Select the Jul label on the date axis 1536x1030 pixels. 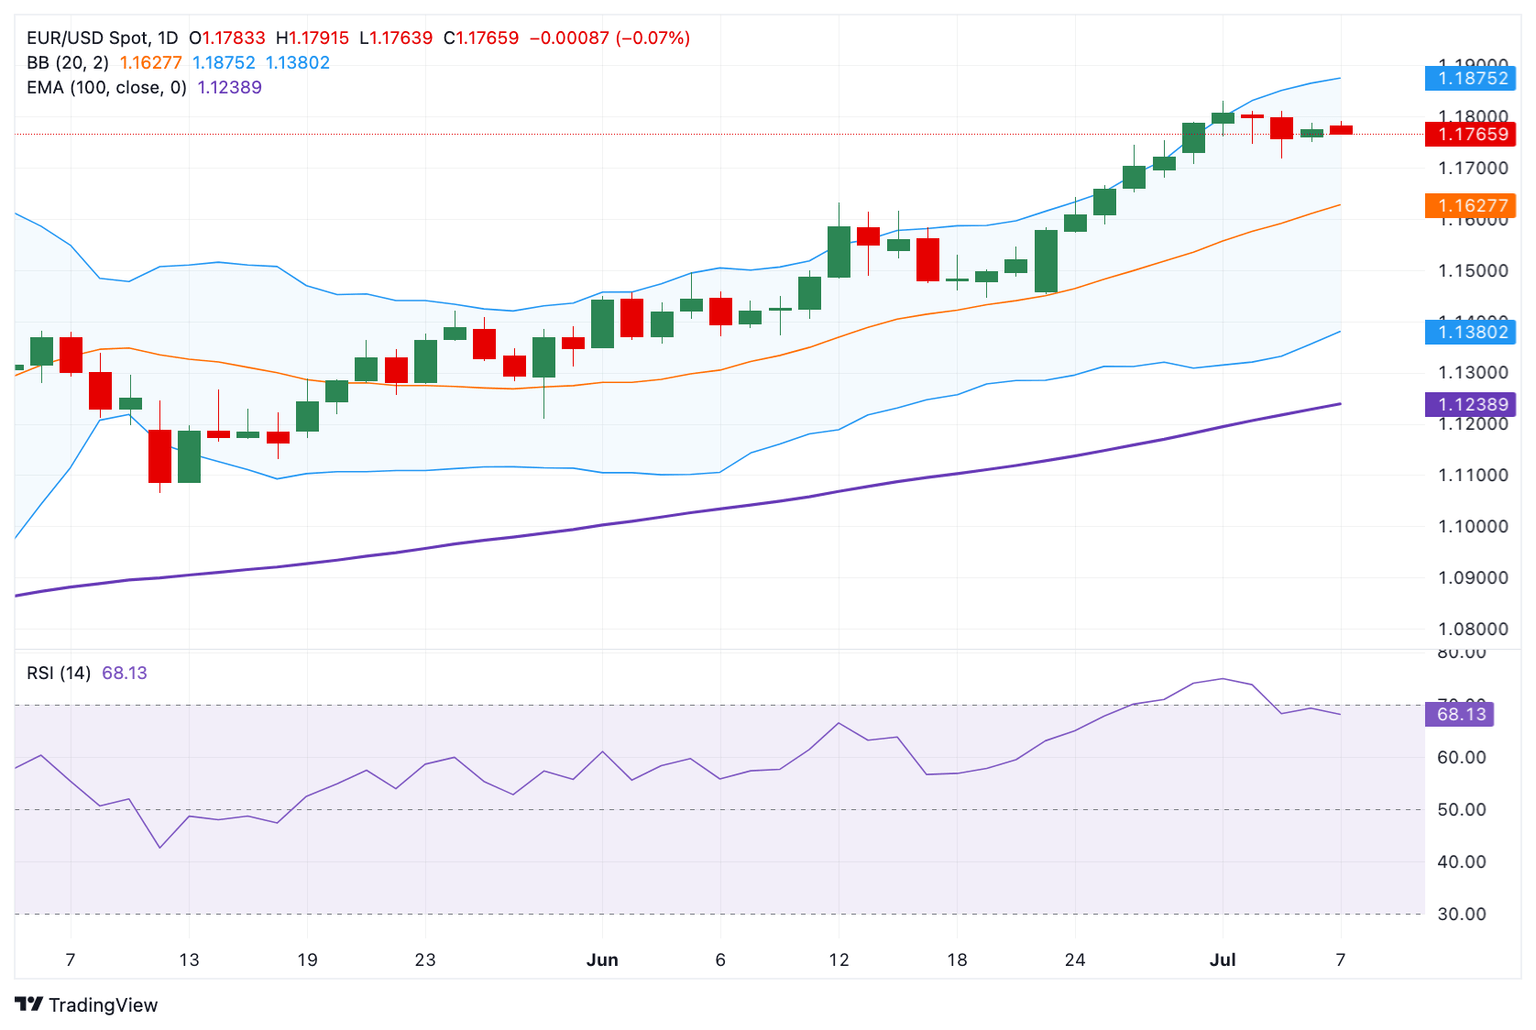point(1222,960)
